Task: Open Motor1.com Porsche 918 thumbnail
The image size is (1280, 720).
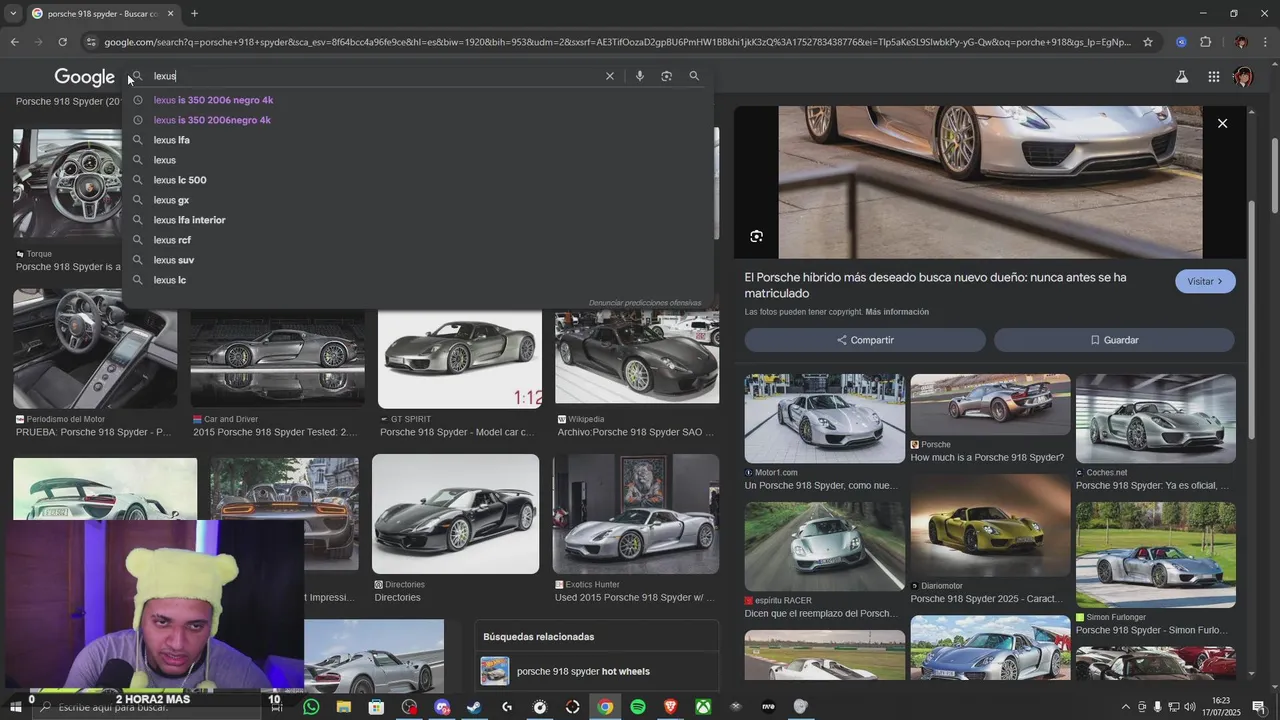Action: [825, 418]
